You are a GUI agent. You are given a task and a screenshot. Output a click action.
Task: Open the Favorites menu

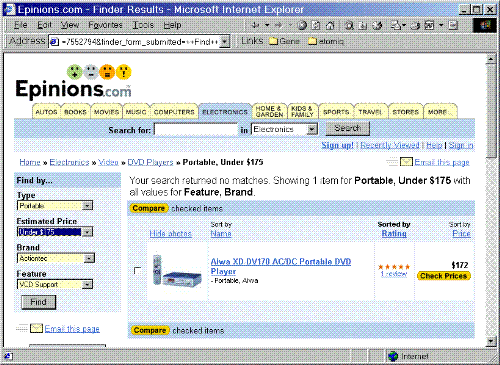(x=105, y=25)
